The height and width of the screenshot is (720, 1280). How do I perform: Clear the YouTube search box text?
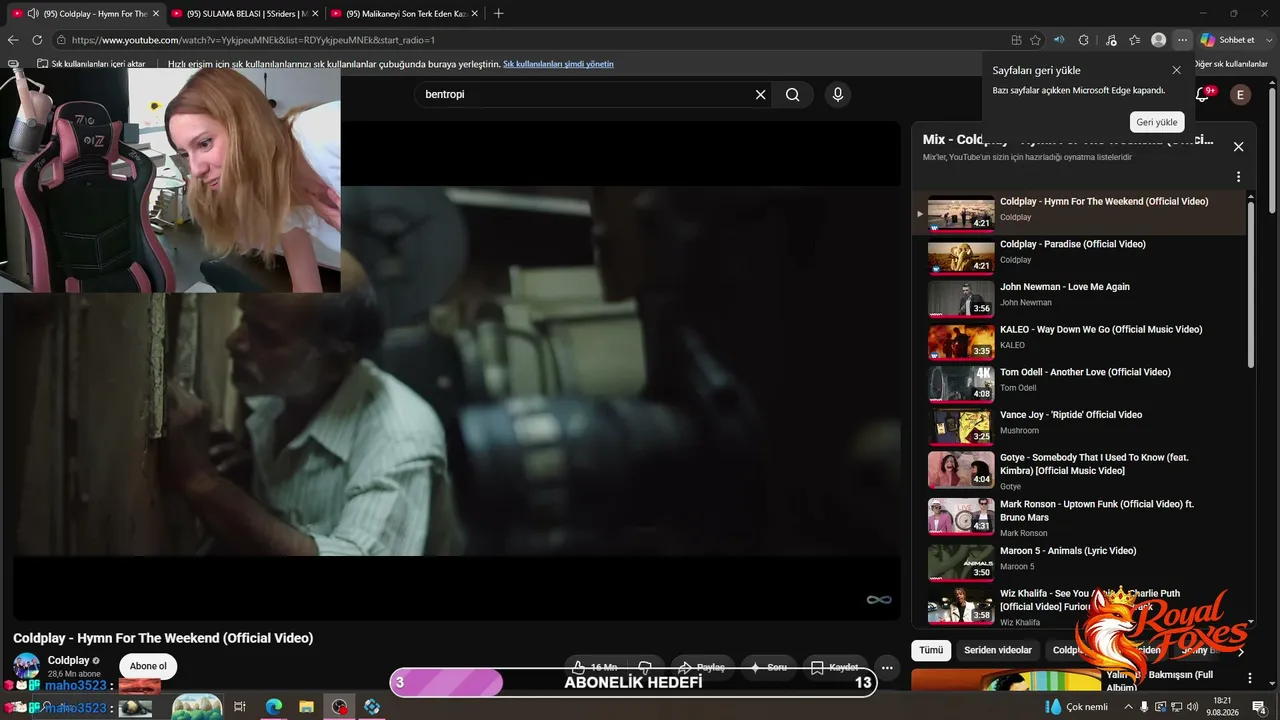click(760, 94)
